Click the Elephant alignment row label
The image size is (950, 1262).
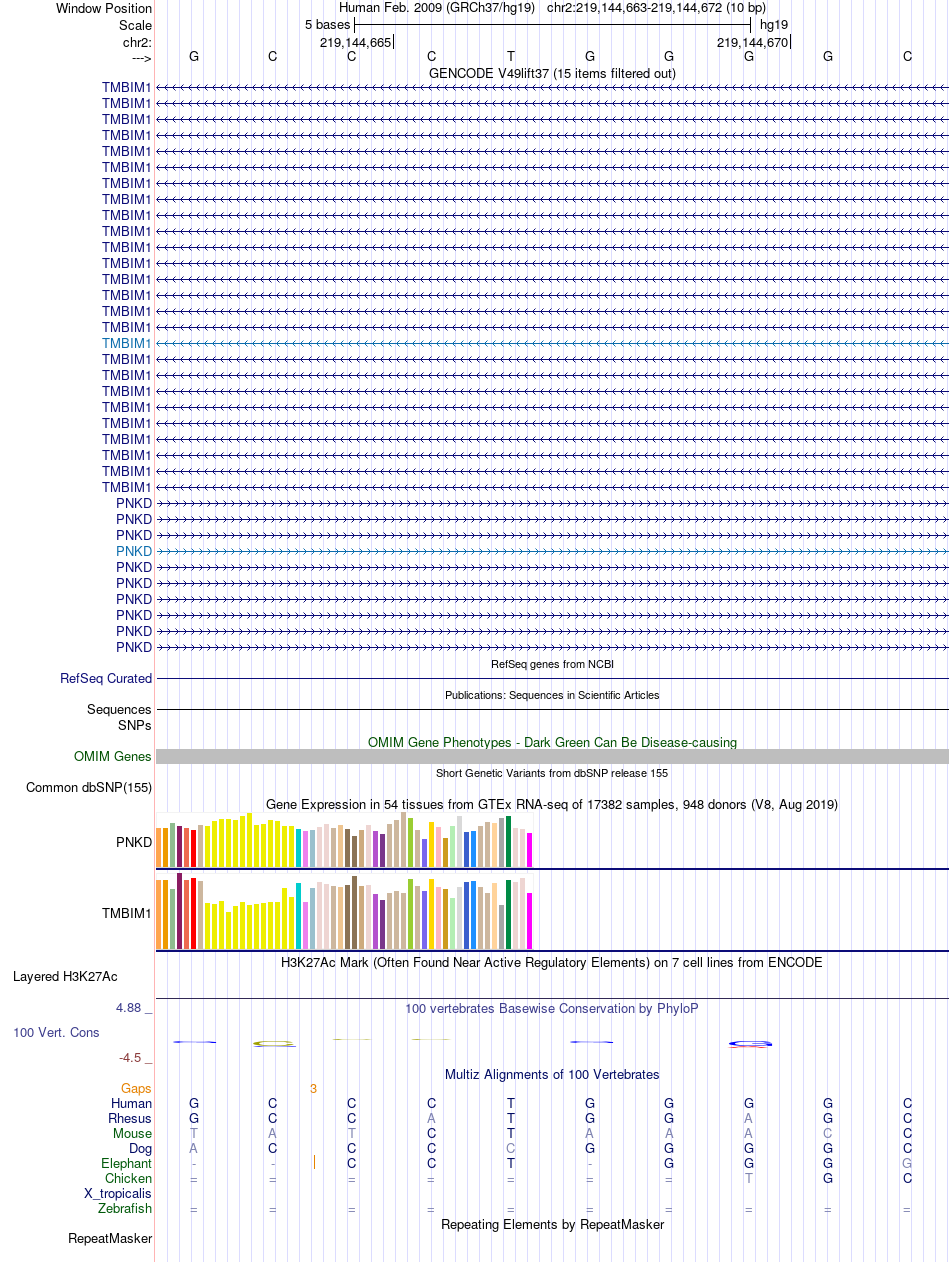(127, 1163)
